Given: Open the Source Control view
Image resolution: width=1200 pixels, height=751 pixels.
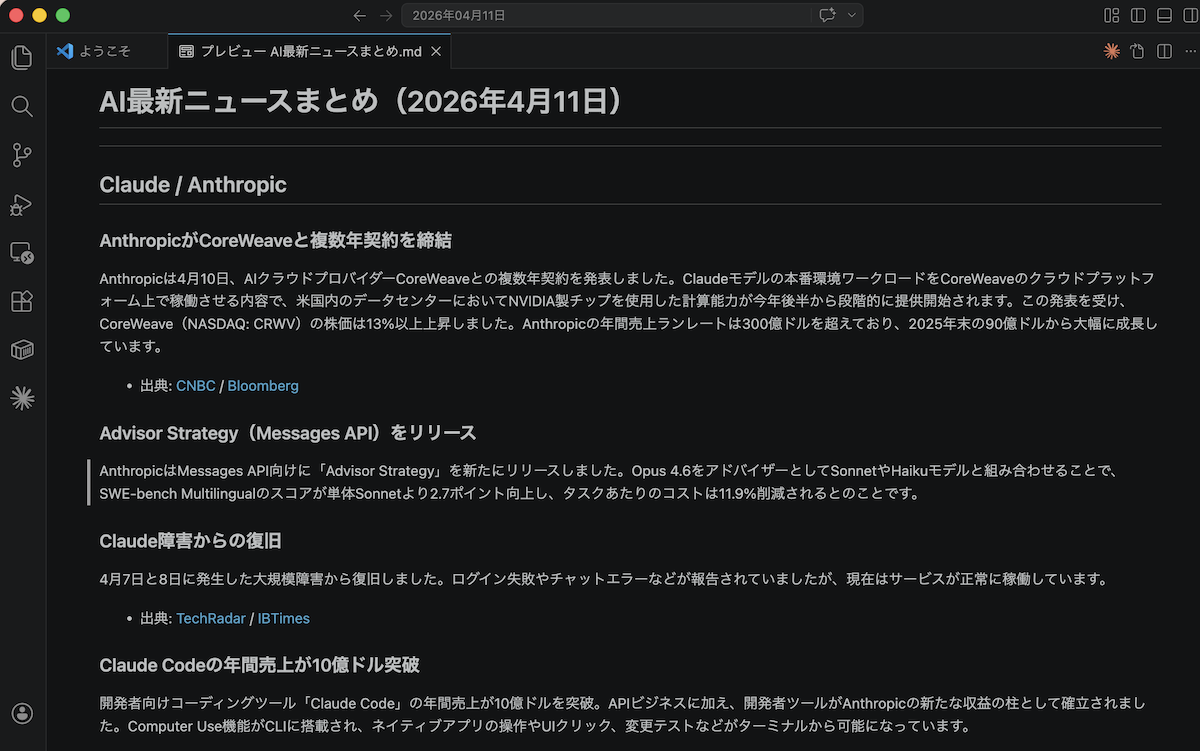Looking at the screenshot, I should click(x=22, y=155).
